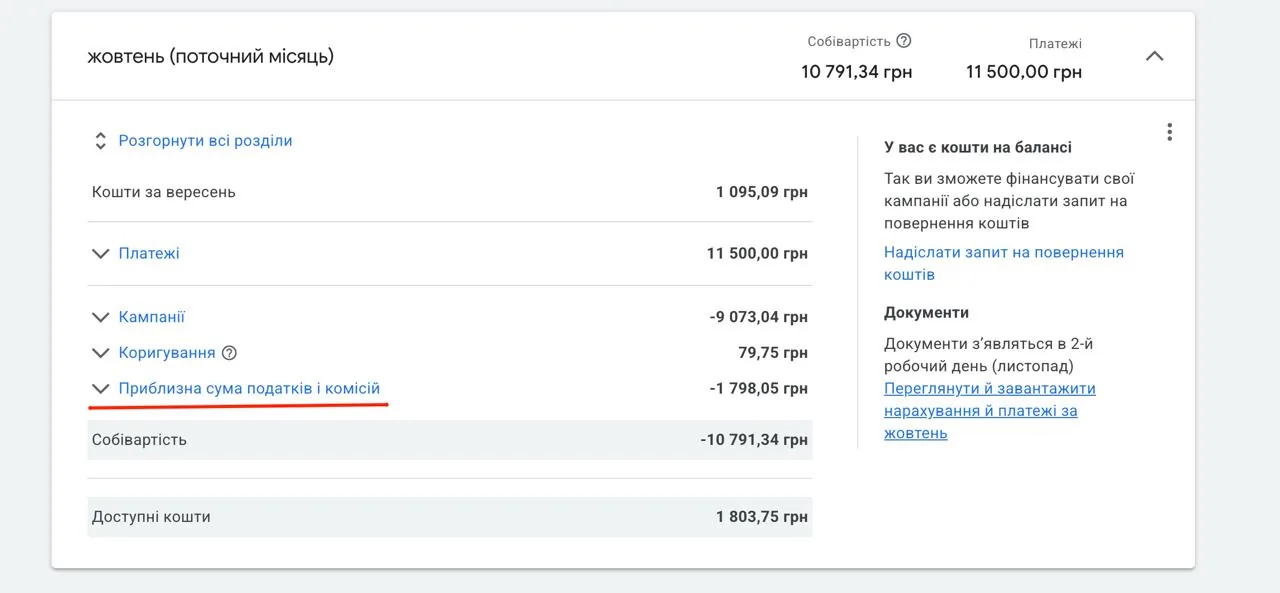Select the header 10 791,34 грн cost amount

[857, 72]
